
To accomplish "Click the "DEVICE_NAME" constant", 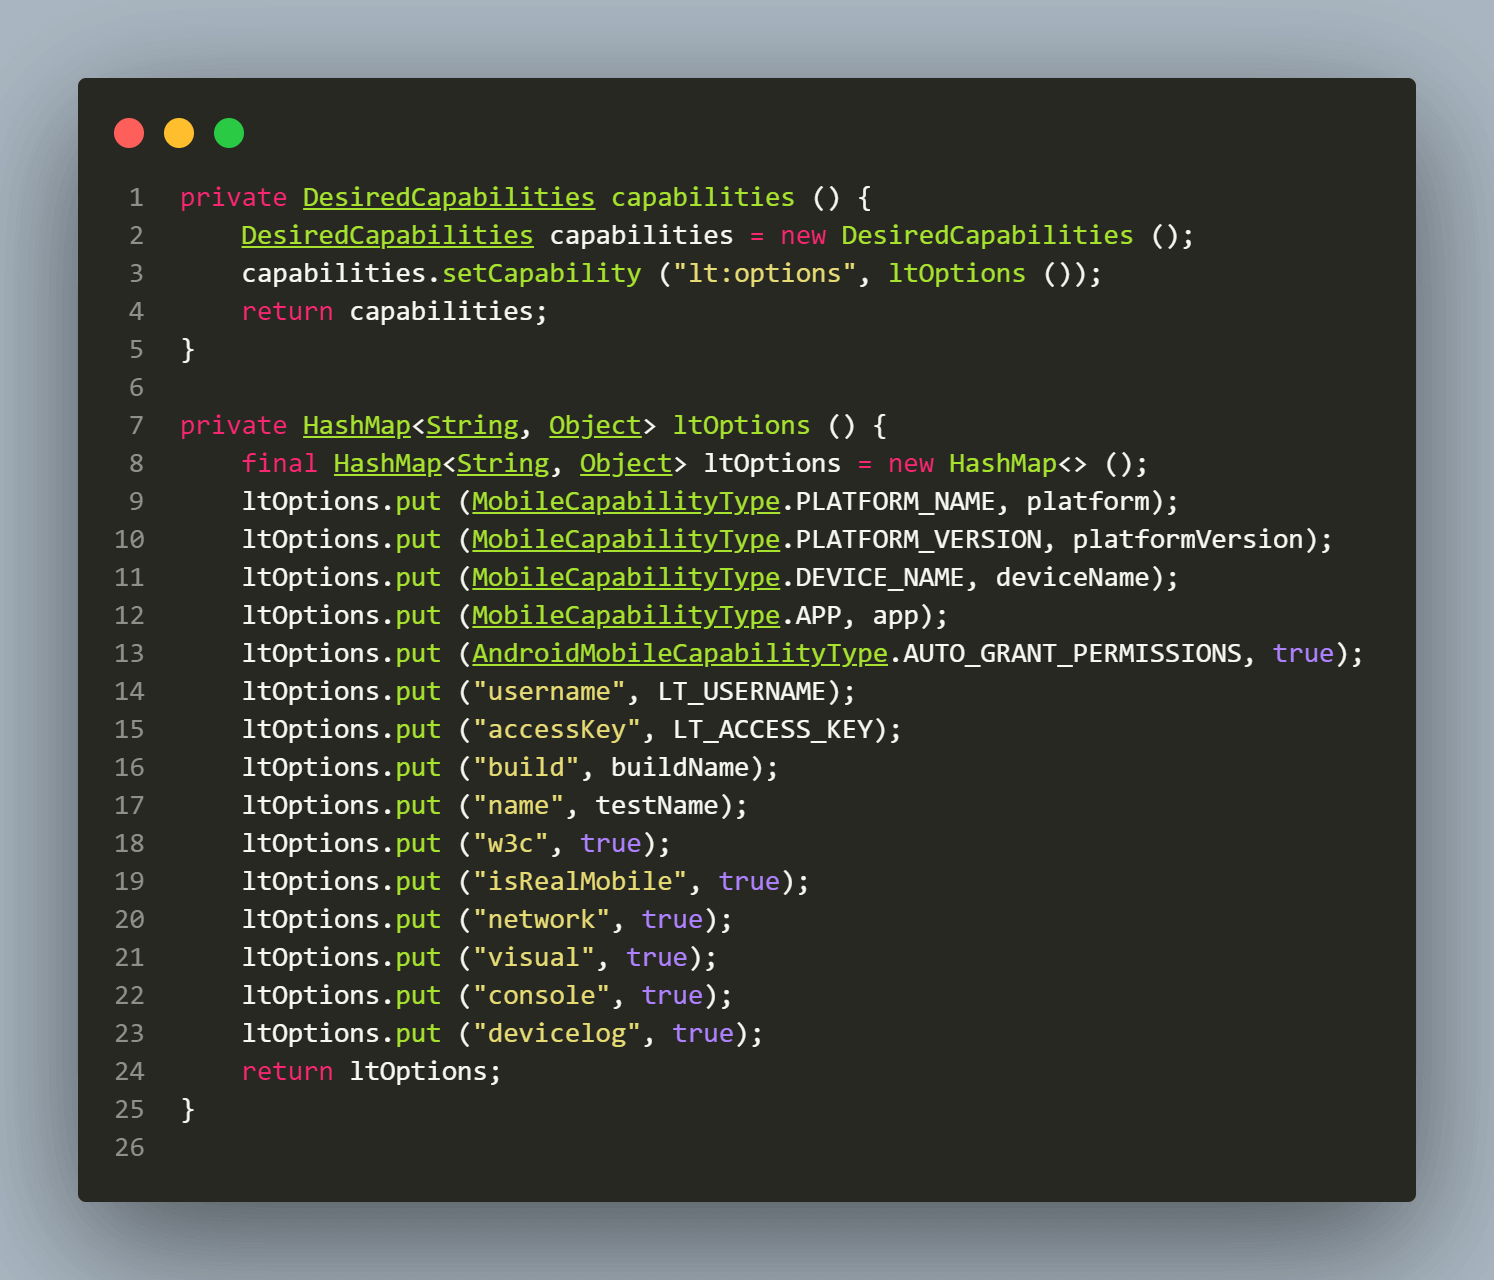I will (x=880, y=578).
